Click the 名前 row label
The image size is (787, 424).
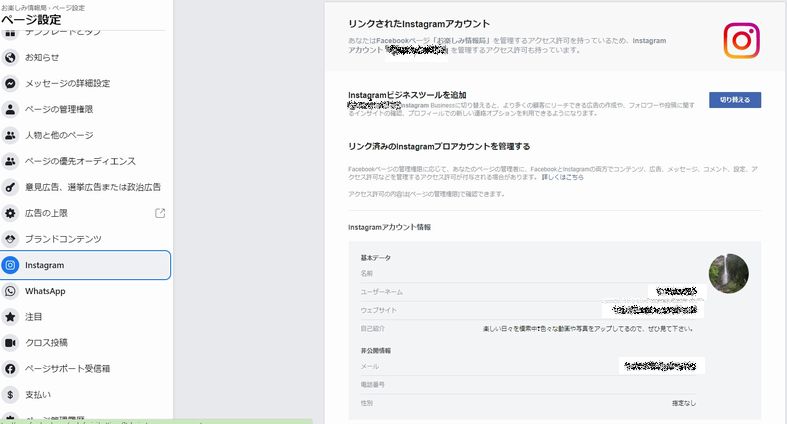tap(366, 273)
